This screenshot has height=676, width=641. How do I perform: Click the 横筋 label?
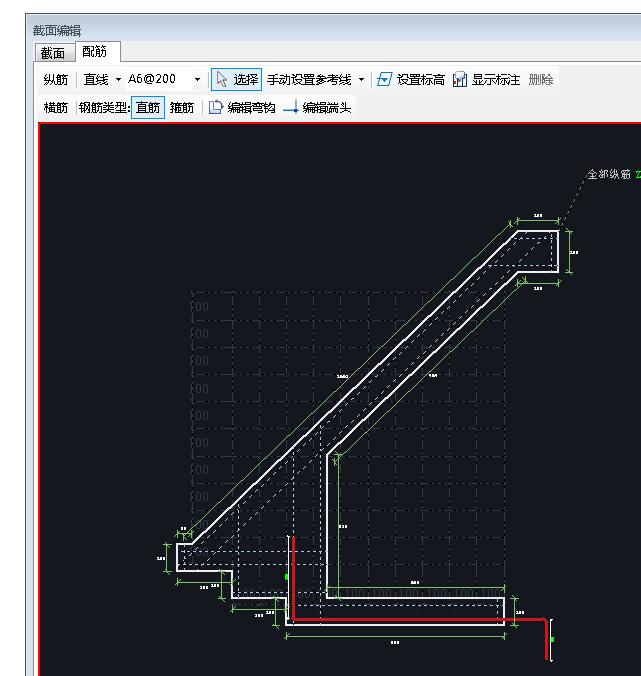click(x=56, y=107)
